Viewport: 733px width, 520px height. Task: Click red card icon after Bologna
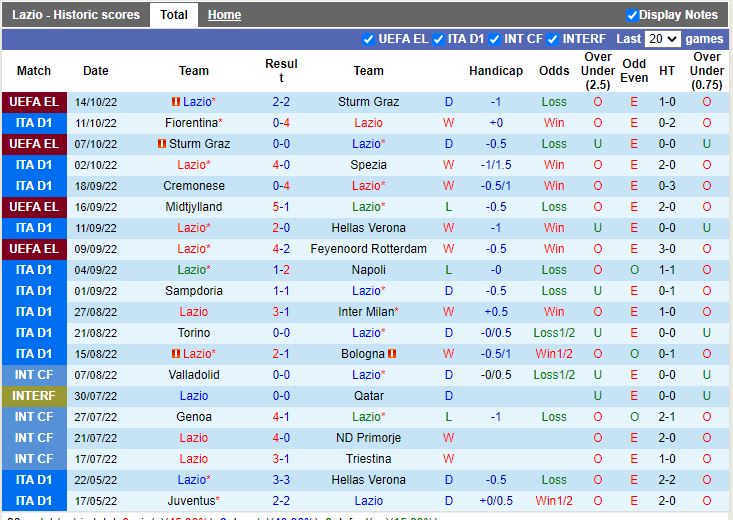click(x=392, y=354)
